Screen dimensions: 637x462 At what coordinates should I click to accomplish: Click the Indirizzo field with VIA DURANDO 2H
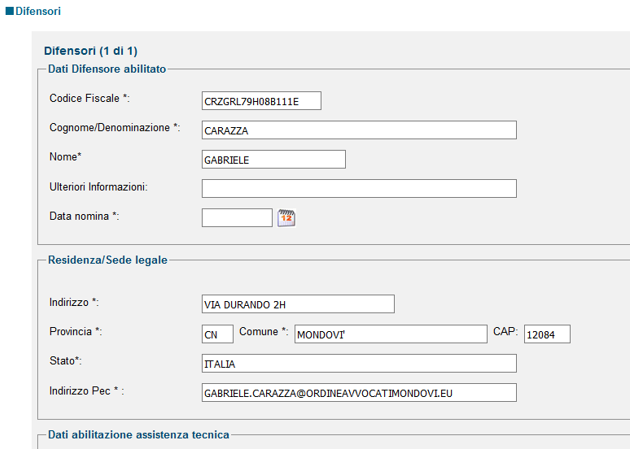(298, 304)
